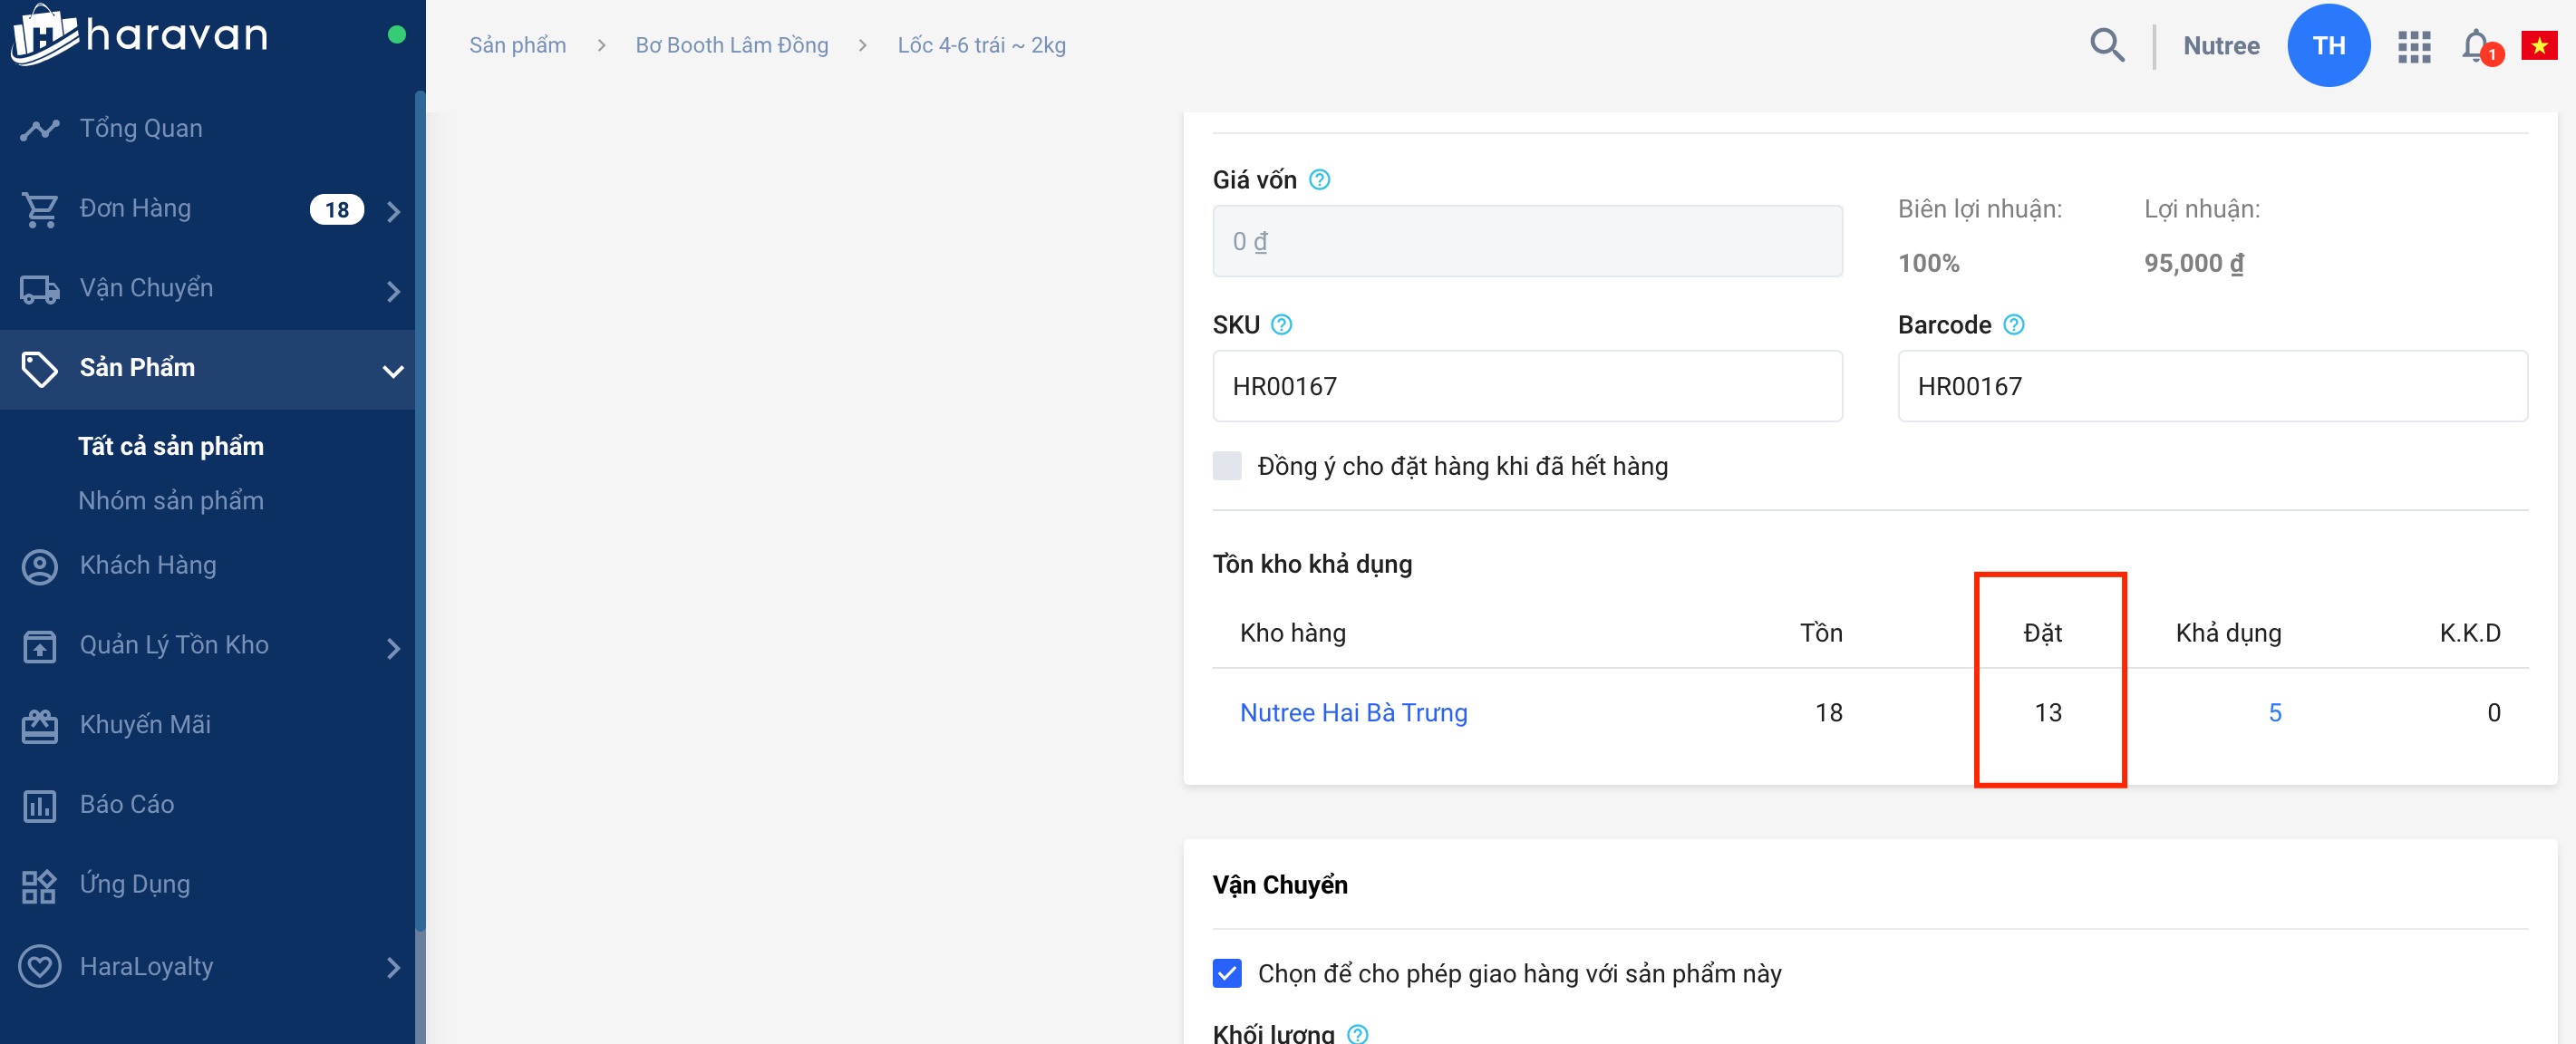Expand the HaraLoyalty submenu arrow

tap(393, 968)
